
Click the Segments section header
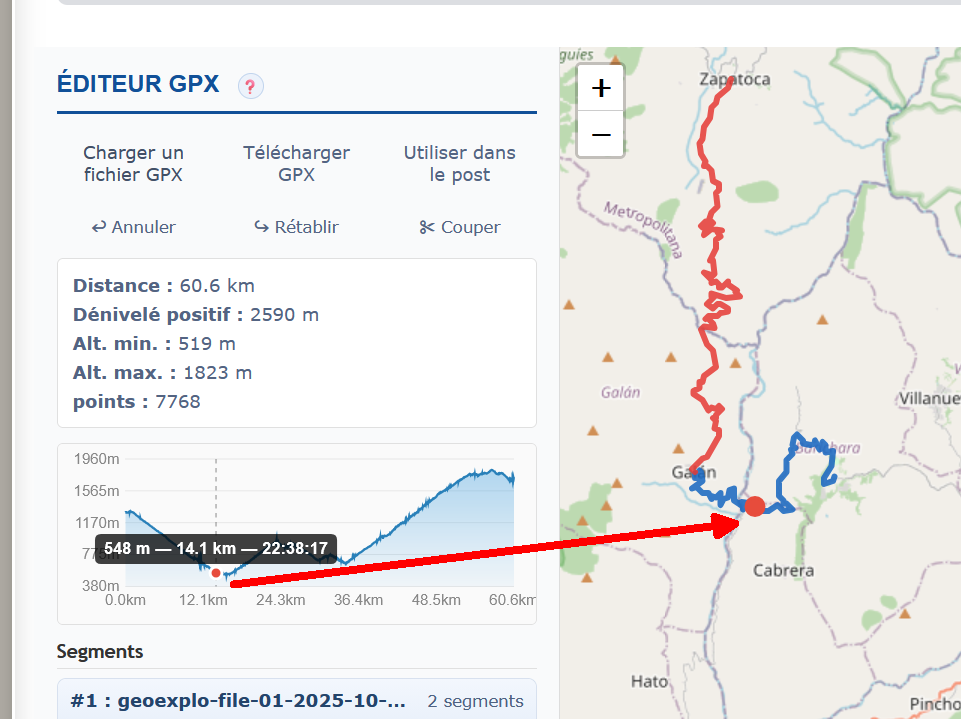(x=100, y=652)
